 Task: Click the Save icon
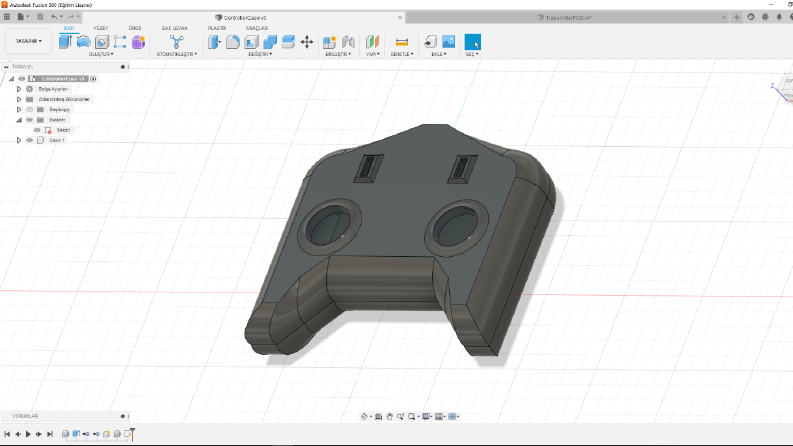tap(40, 17)
